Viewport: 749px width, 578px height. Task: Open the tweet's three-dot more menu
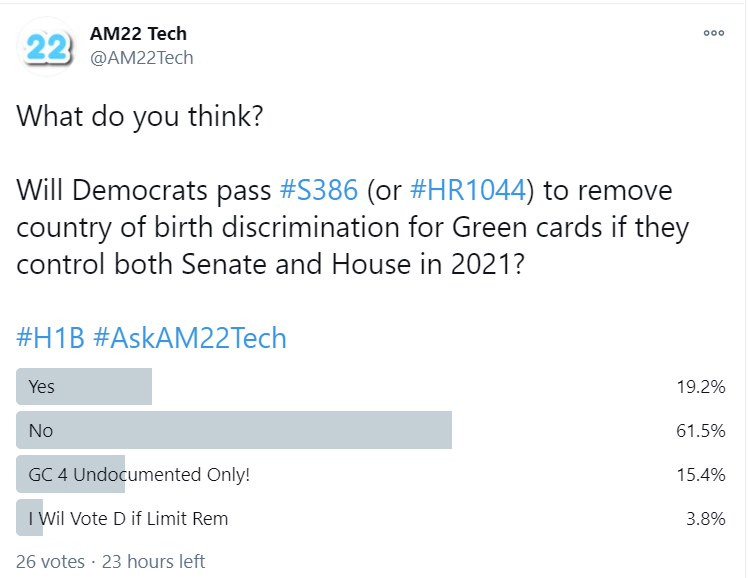coord(714,33)
